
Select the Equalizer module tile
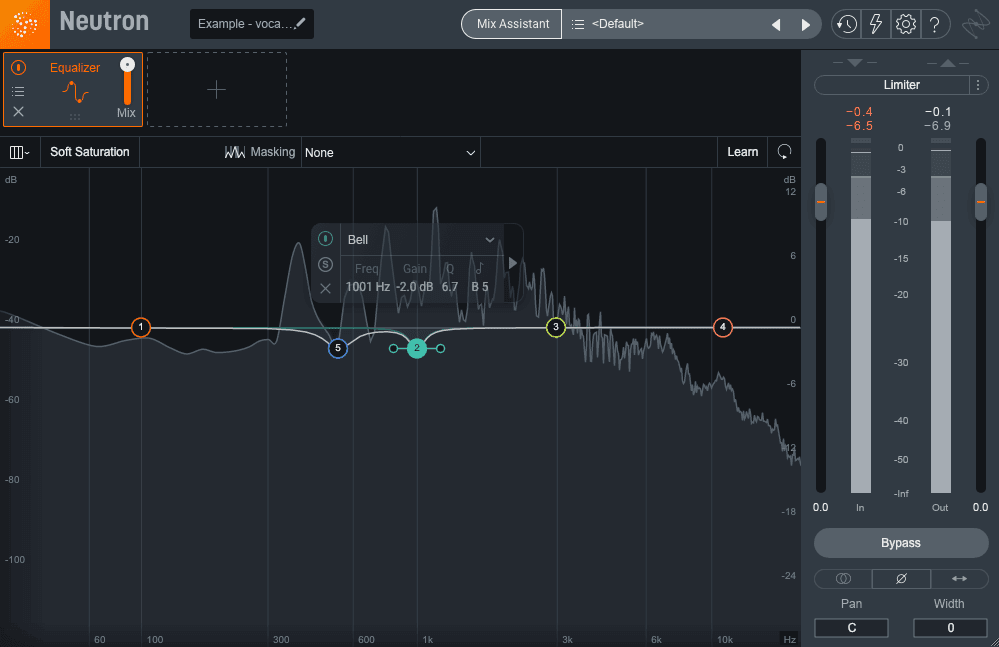click(x=73, y=90)
